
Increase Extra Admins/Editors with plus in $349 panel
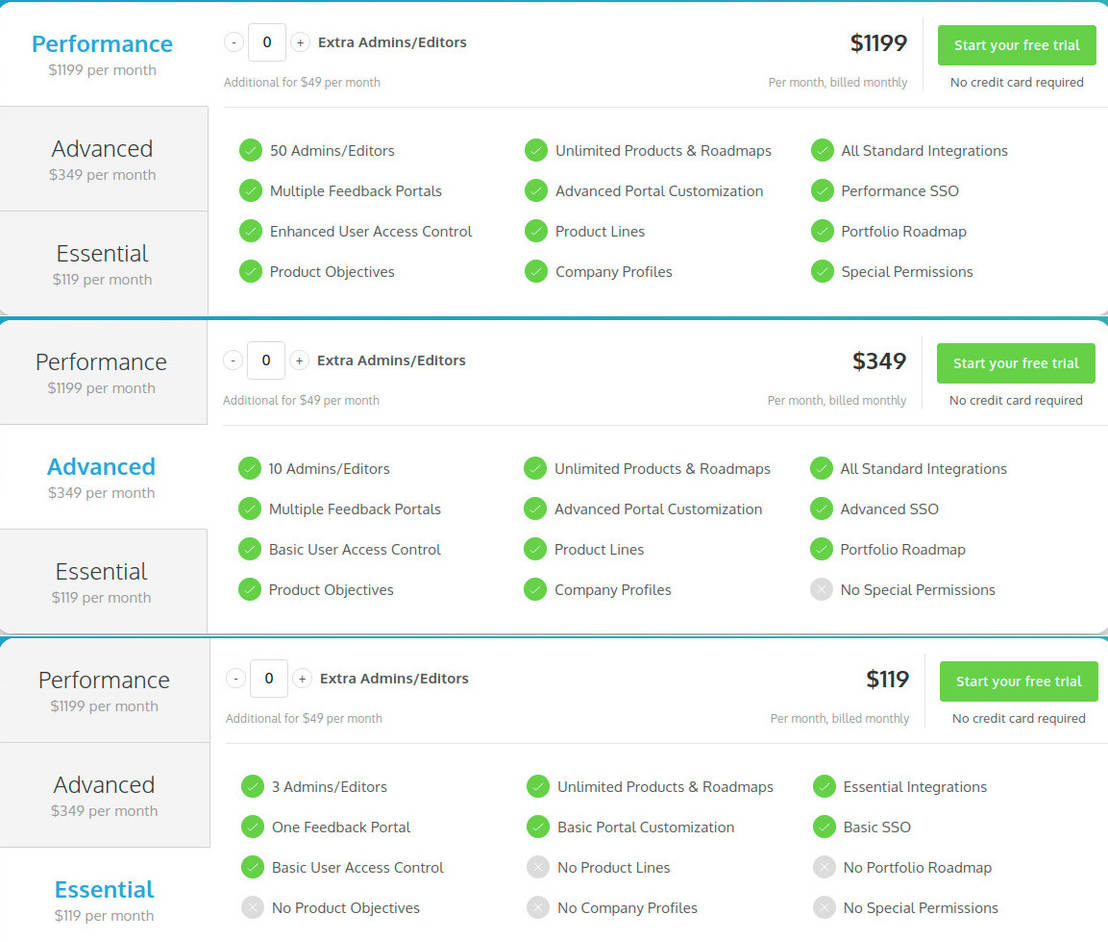(300, 360)
